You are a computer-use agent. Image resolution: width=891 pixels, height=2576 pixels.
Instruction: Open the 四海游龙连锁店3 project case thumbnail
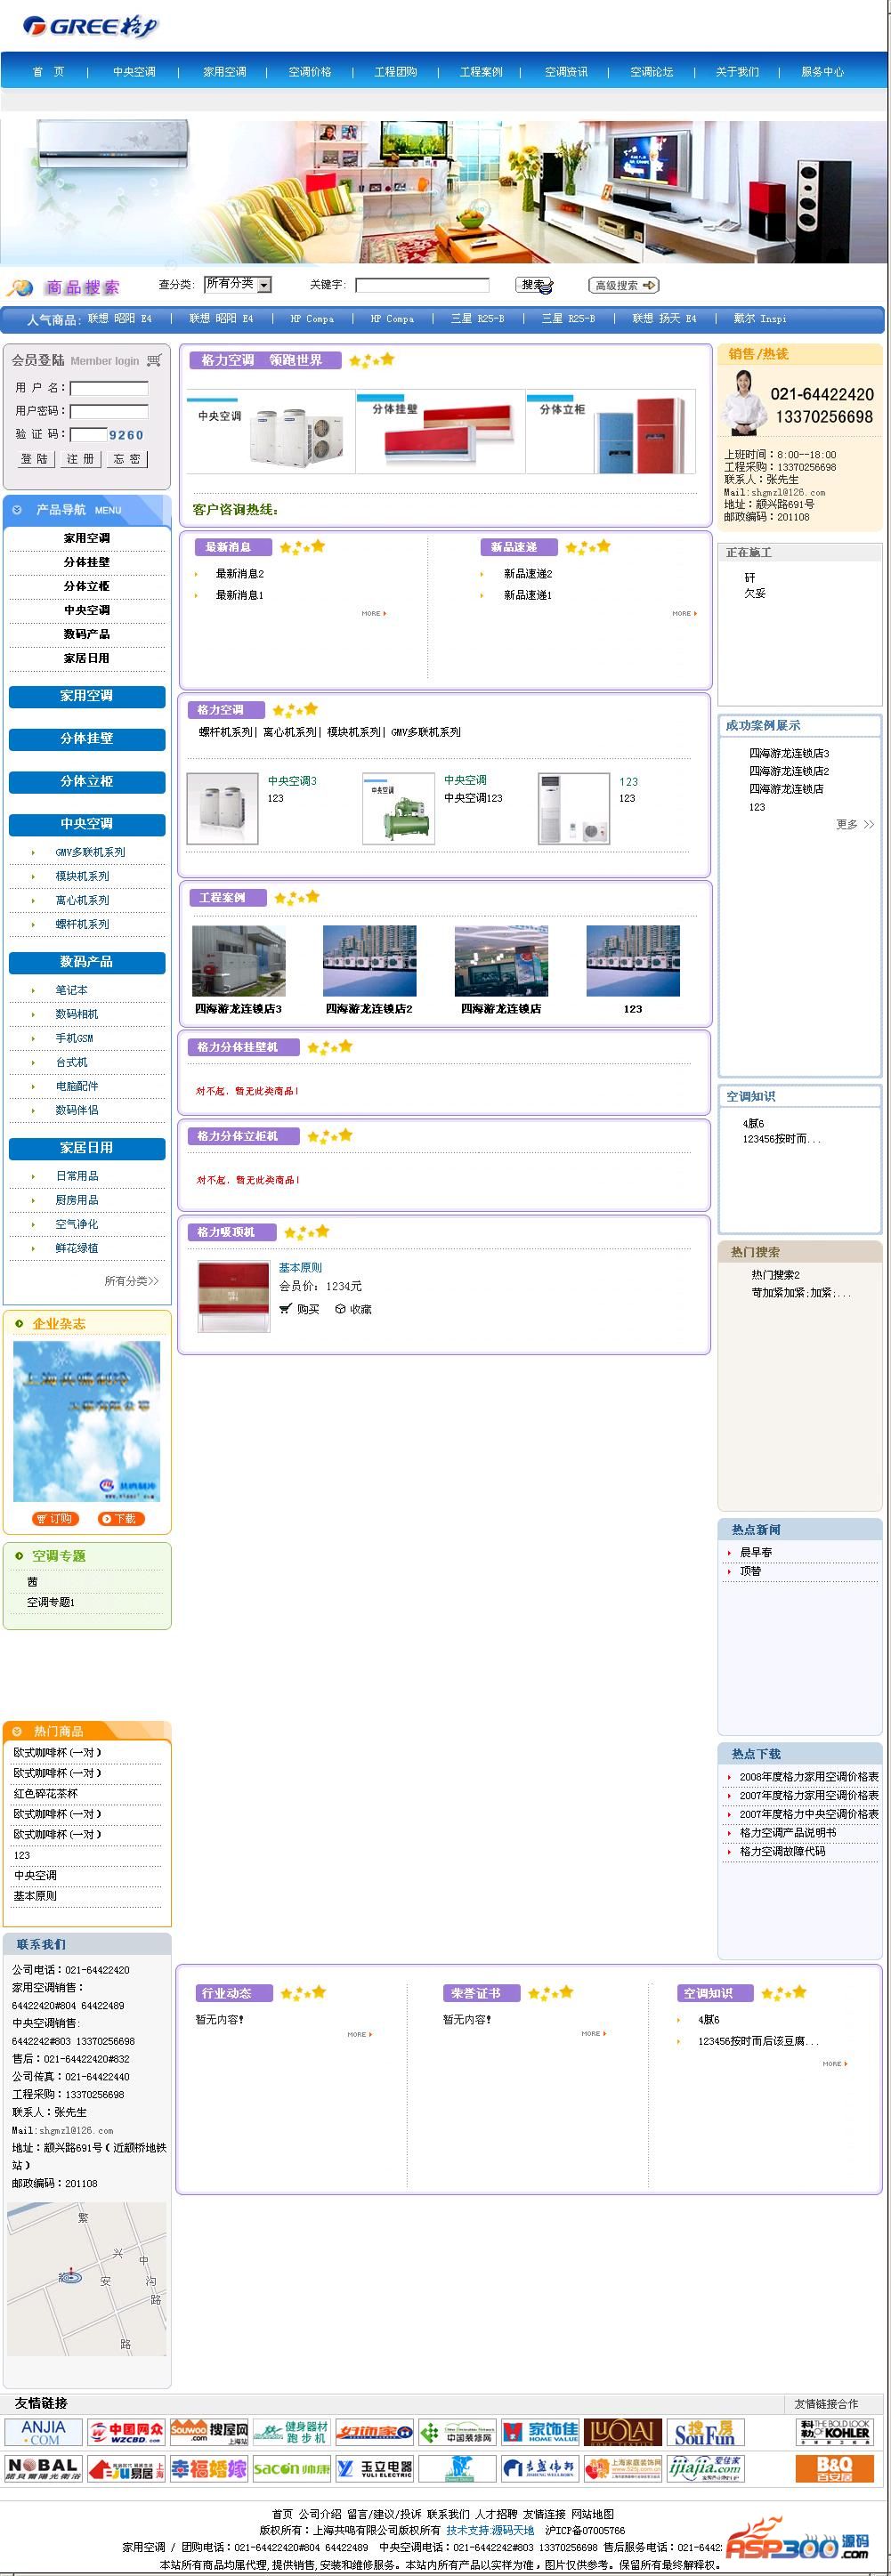point(238,961)
